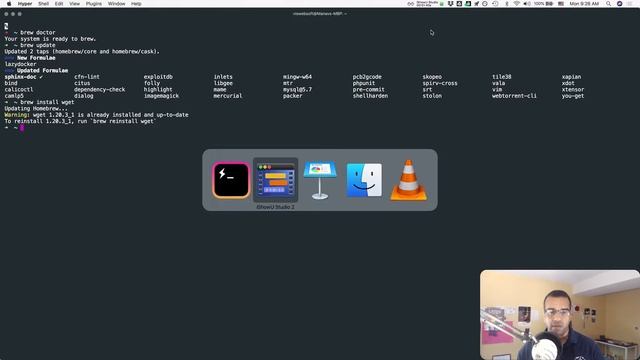The width and height of the screenshot is (640, 360).
Task: Click the 'mingw-w64' formula entry
Action: pos(297,77)
